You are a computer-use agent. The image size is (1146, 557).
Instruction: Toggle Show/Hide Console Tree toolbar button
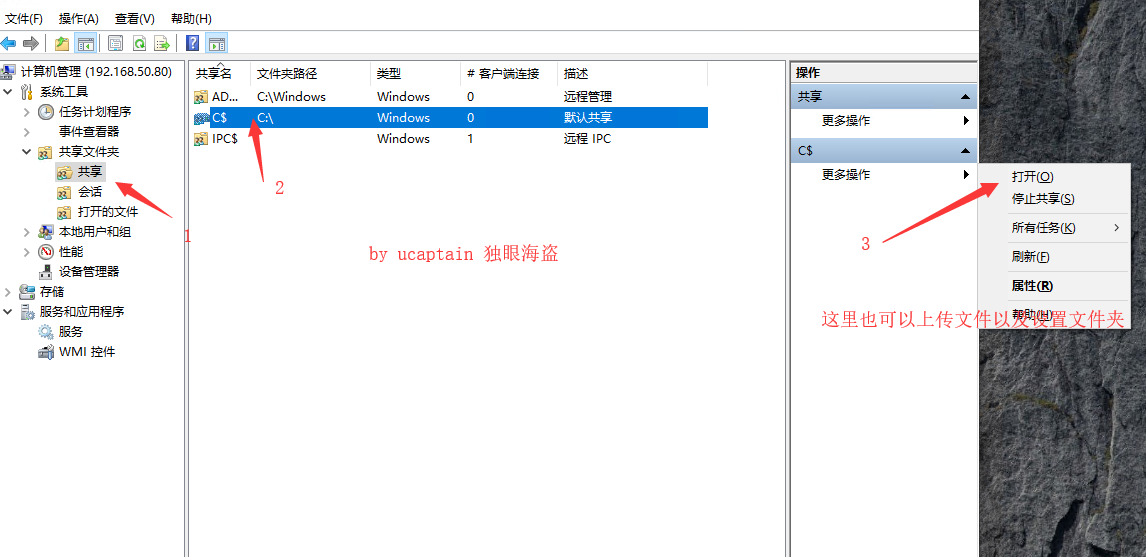point(86,43)
